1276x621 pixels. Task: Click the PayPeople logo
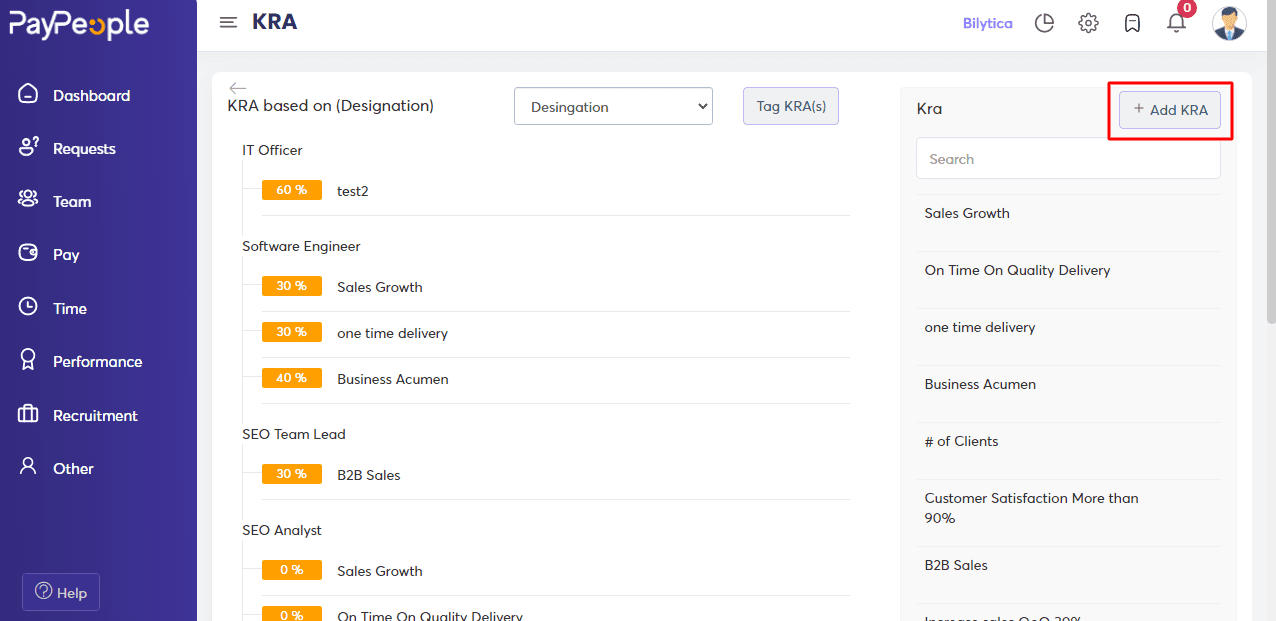pyautogui.click(x=79, y=24)
